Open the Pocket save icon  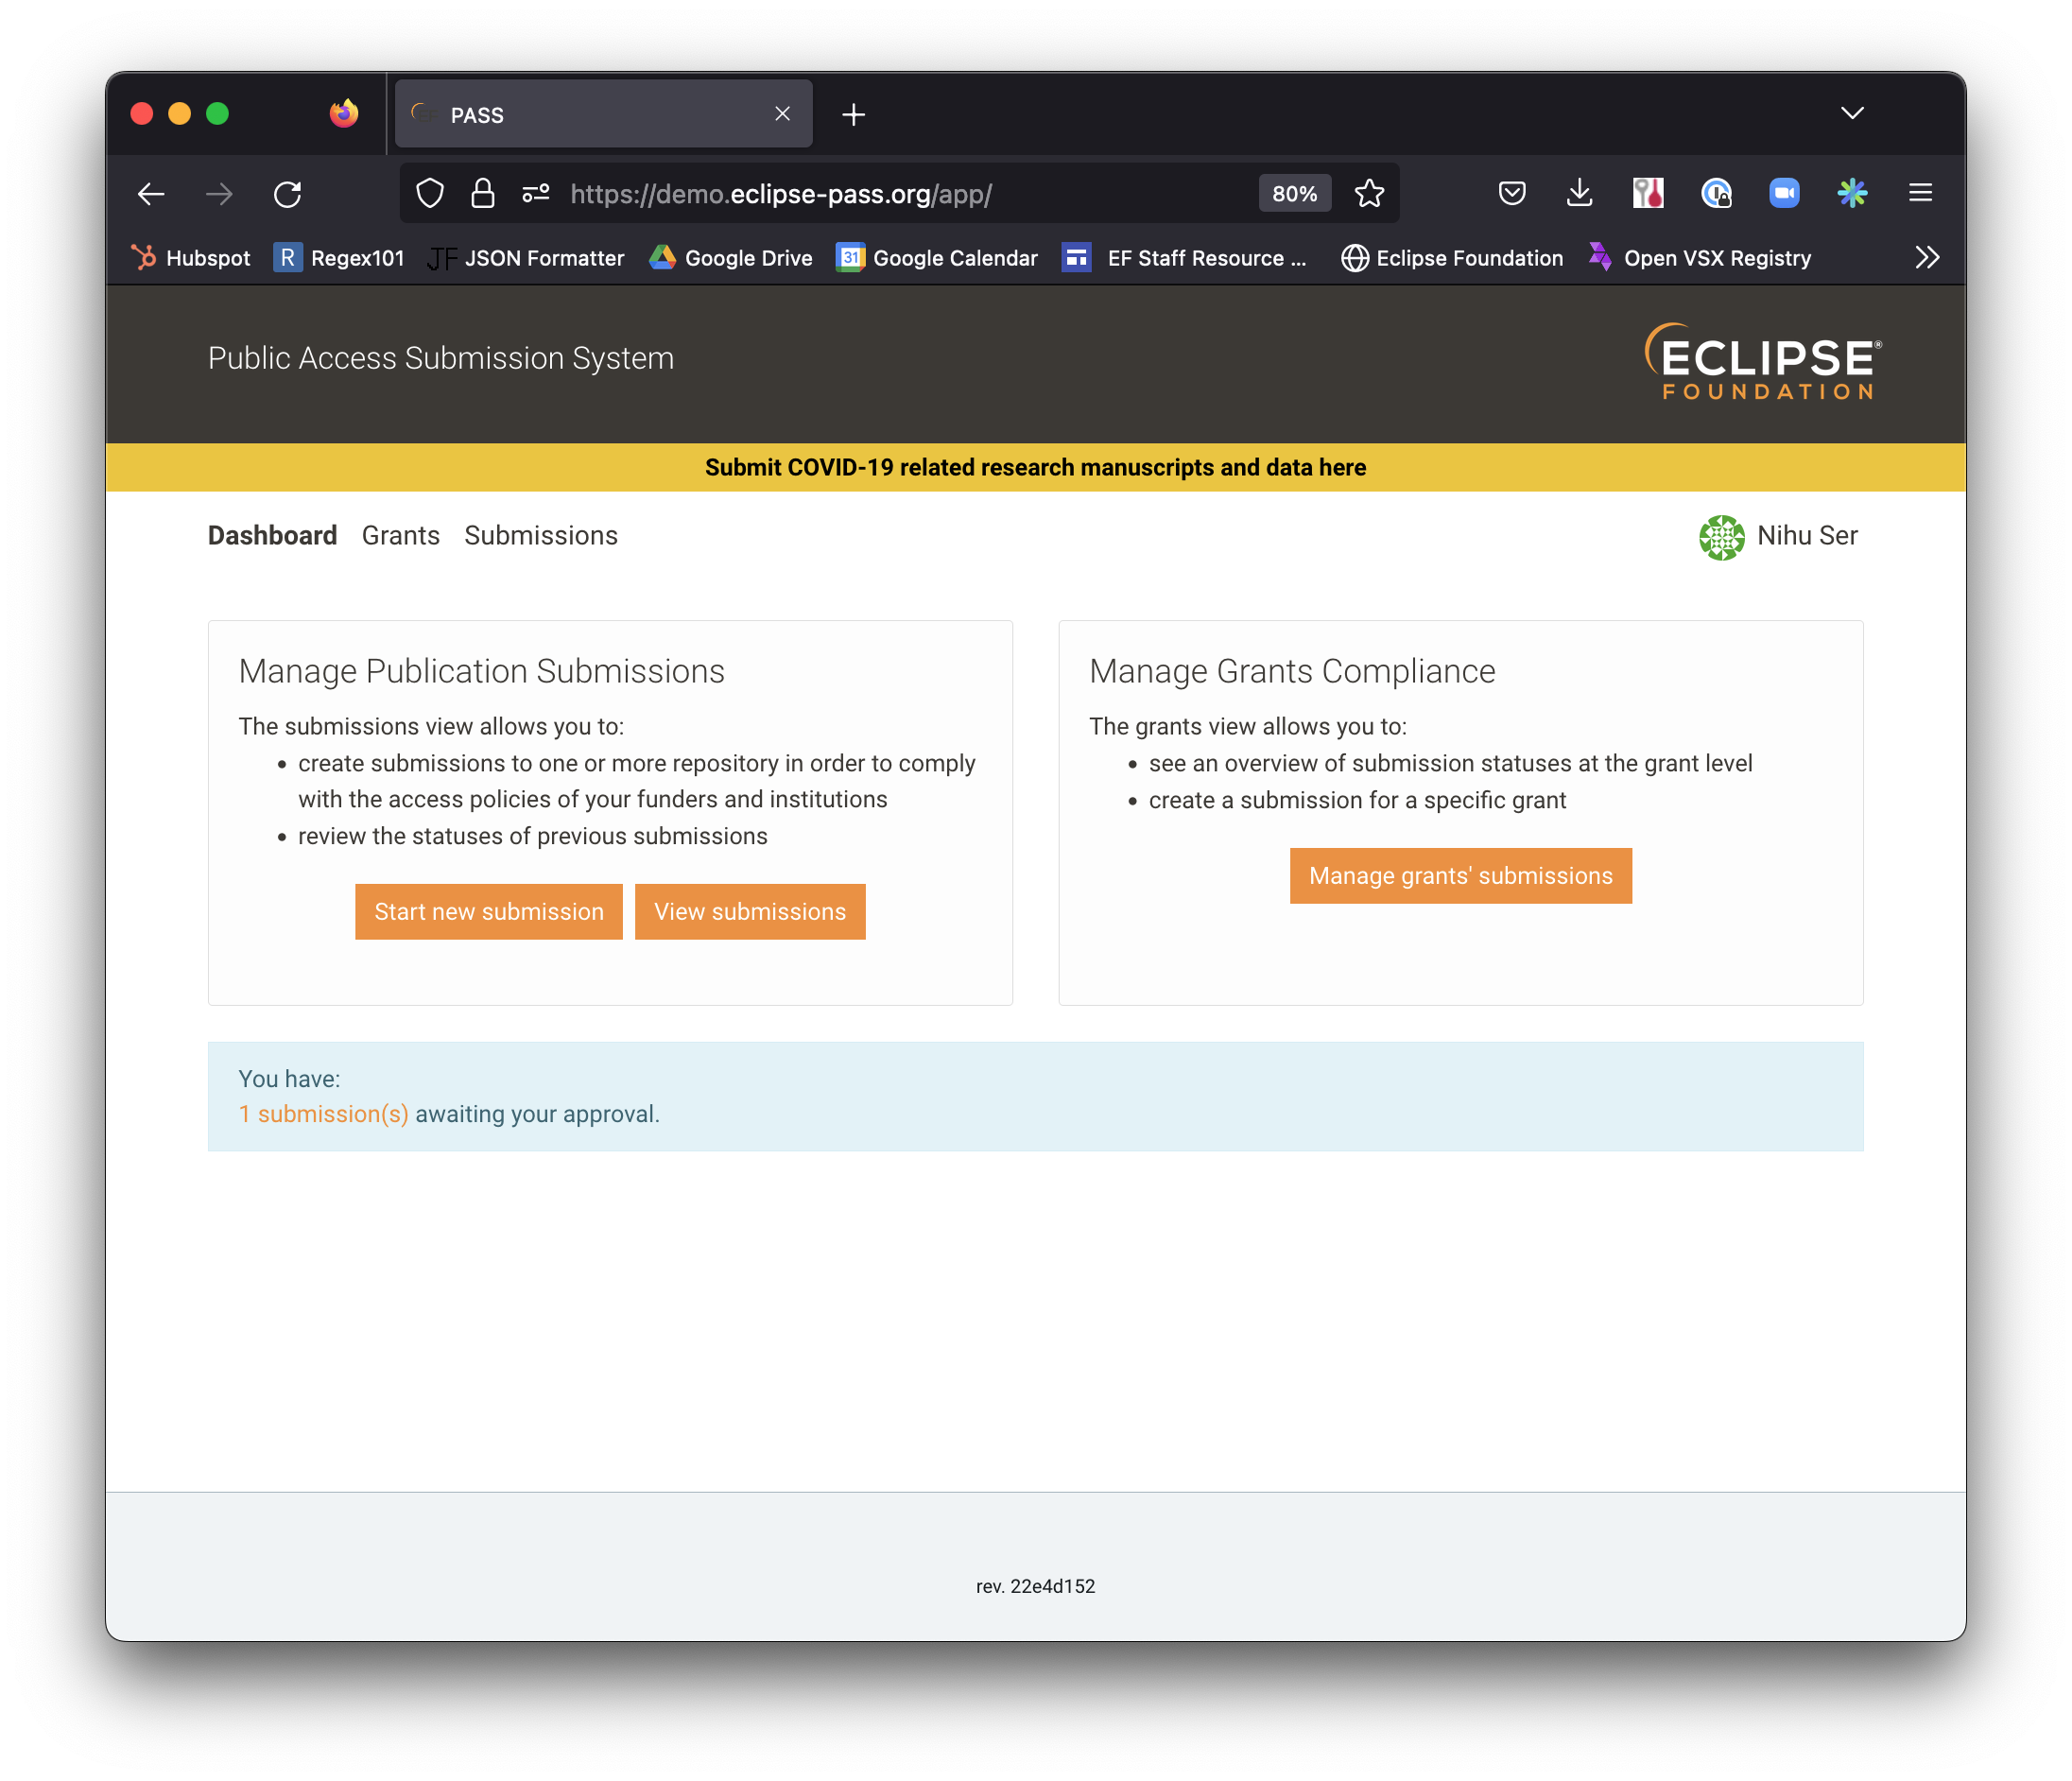pyautogui.click(x=1512, y=193)
